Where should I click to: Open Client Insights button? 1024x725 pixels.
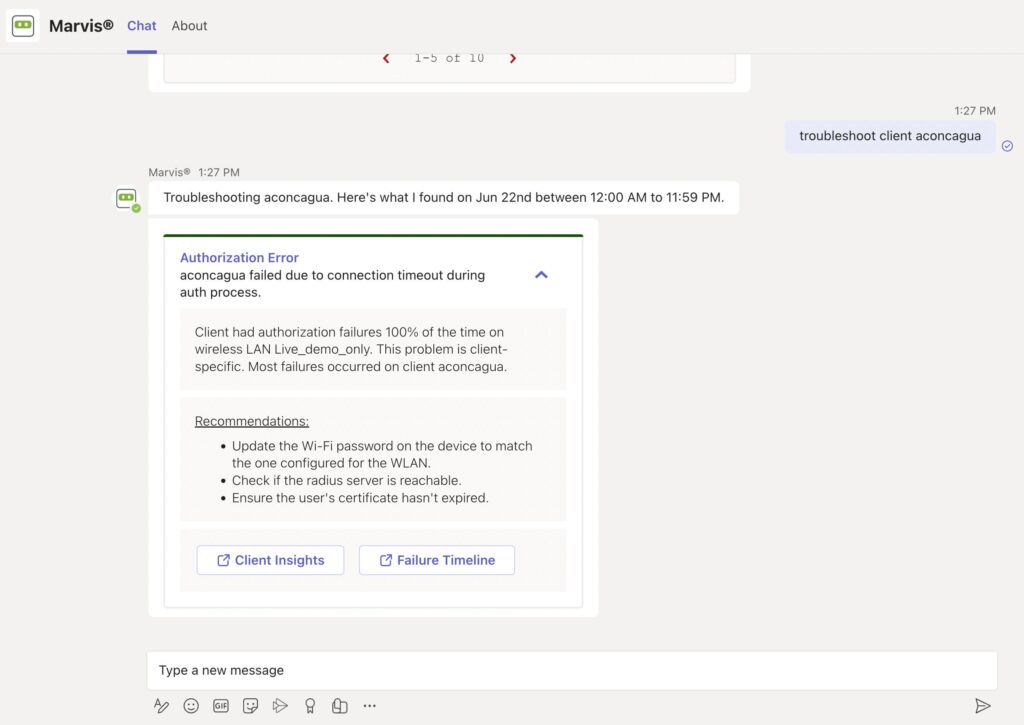click(270, 560)
